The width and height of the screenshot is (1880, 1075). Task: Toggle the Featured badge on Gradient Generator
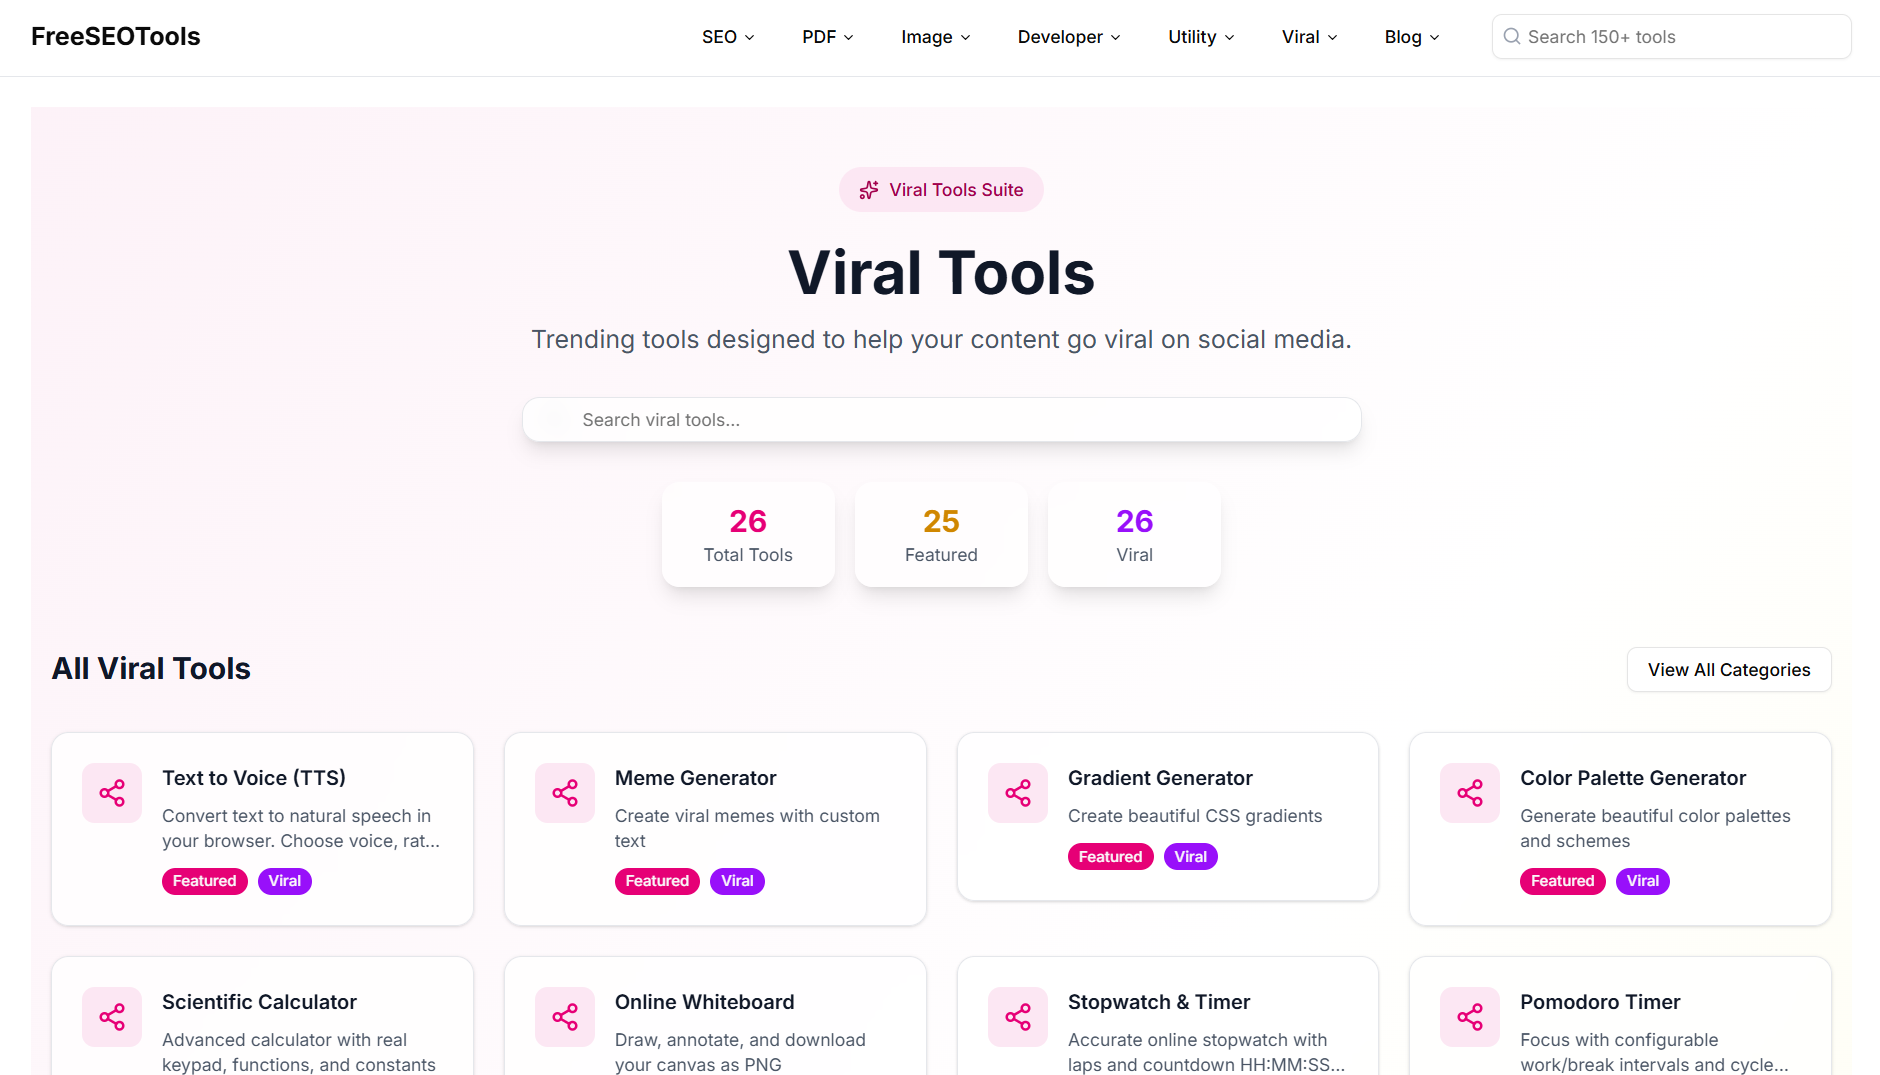[x=1110, y=856]
